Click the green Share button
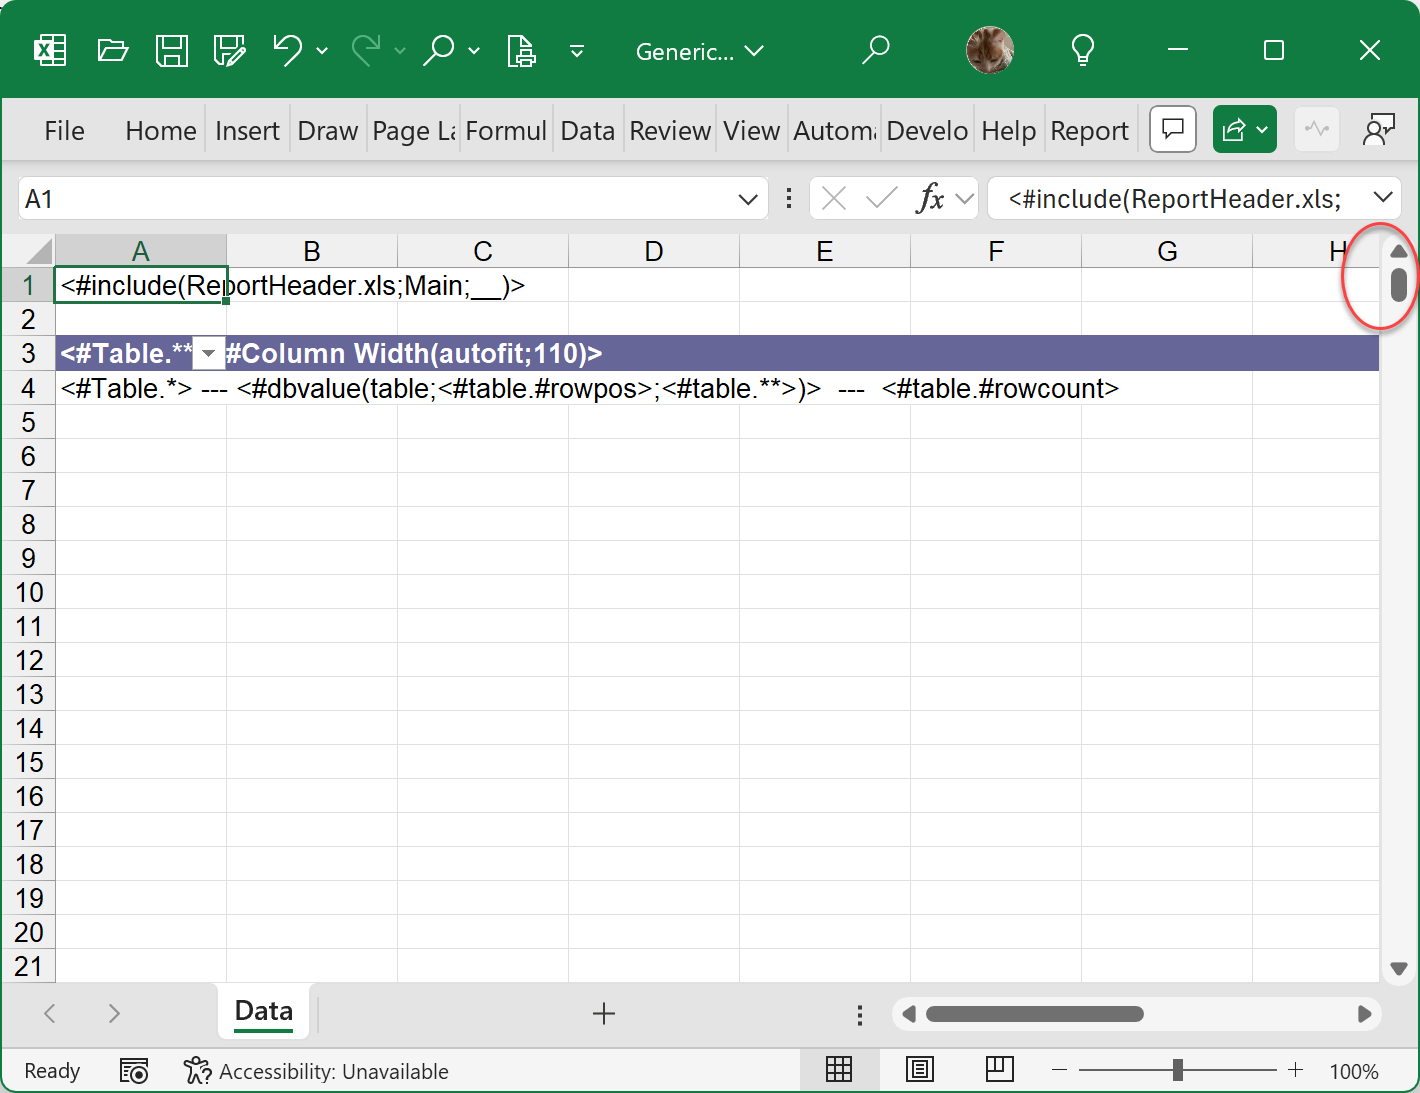This screenshot has height=1093, width=1420. (1234, 130)
